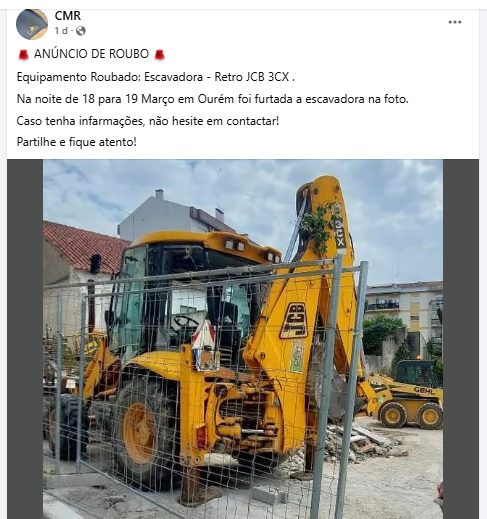Click the "Partilhe e fique atento!" line
The height and width of the screenshot is (519, 487).
pyautogui.click(x=77, y=142)
